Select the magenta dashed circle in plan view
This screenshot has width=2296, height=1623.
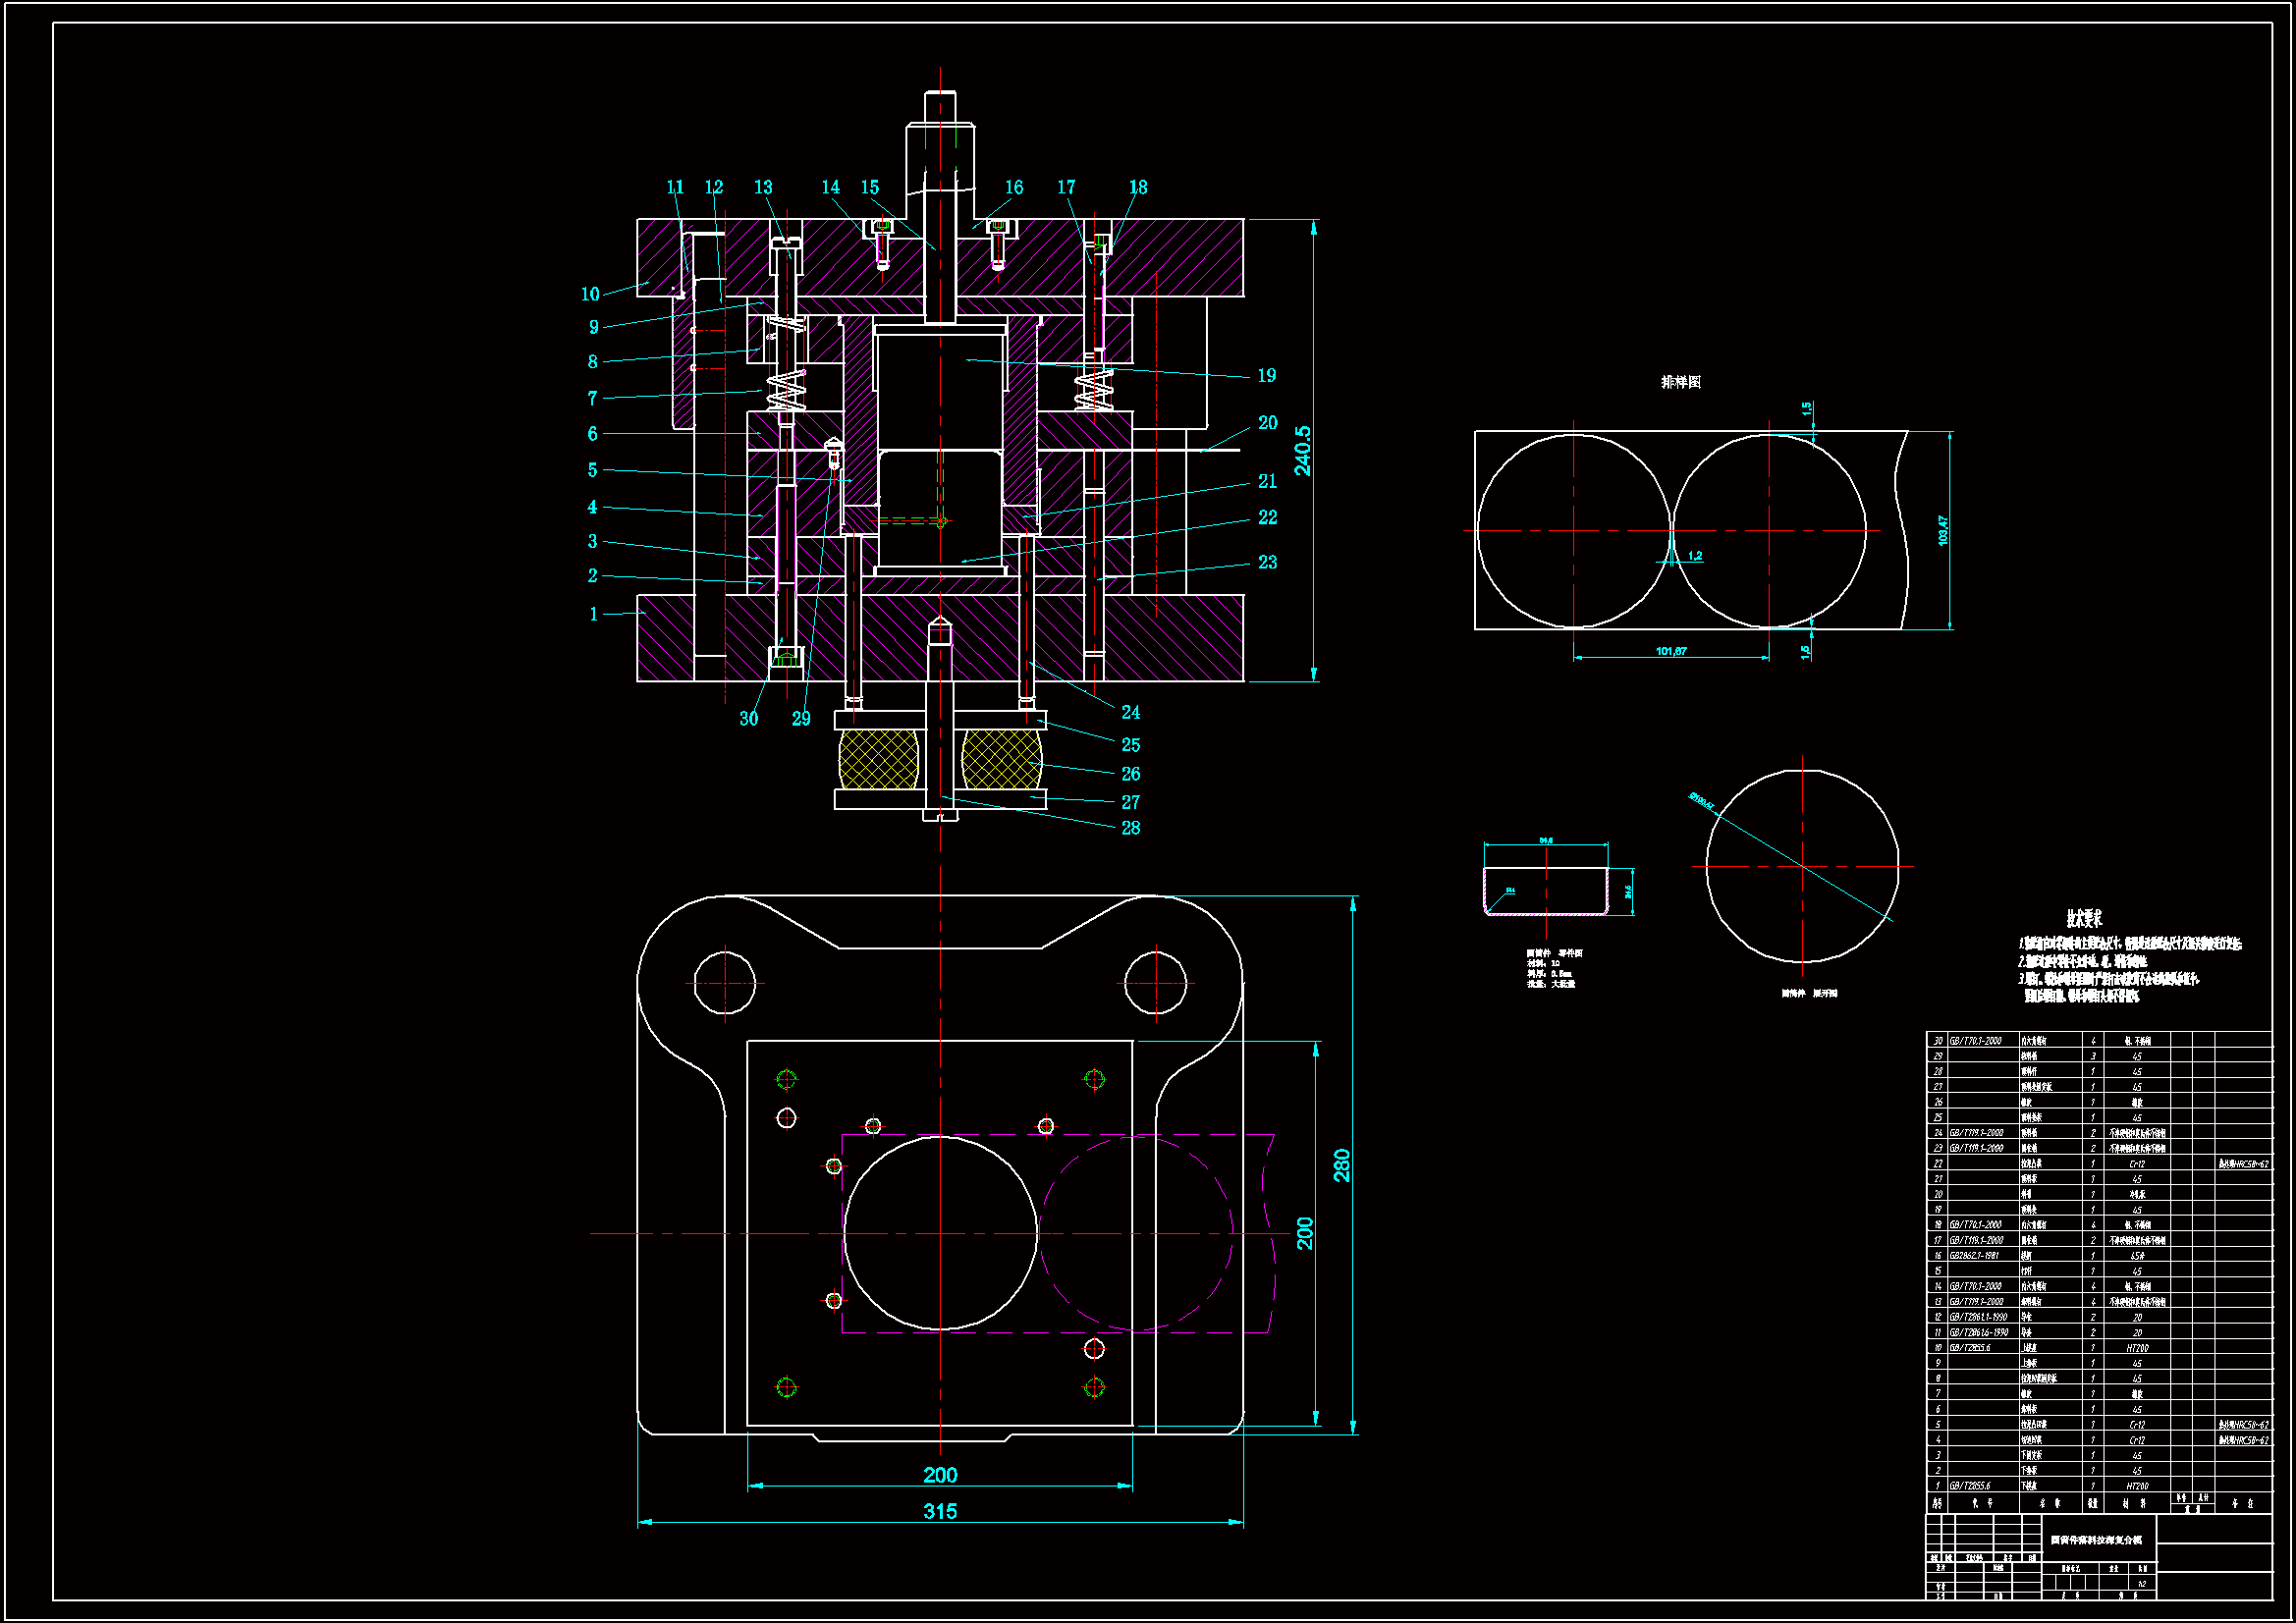click(x=1136, y=1232)
